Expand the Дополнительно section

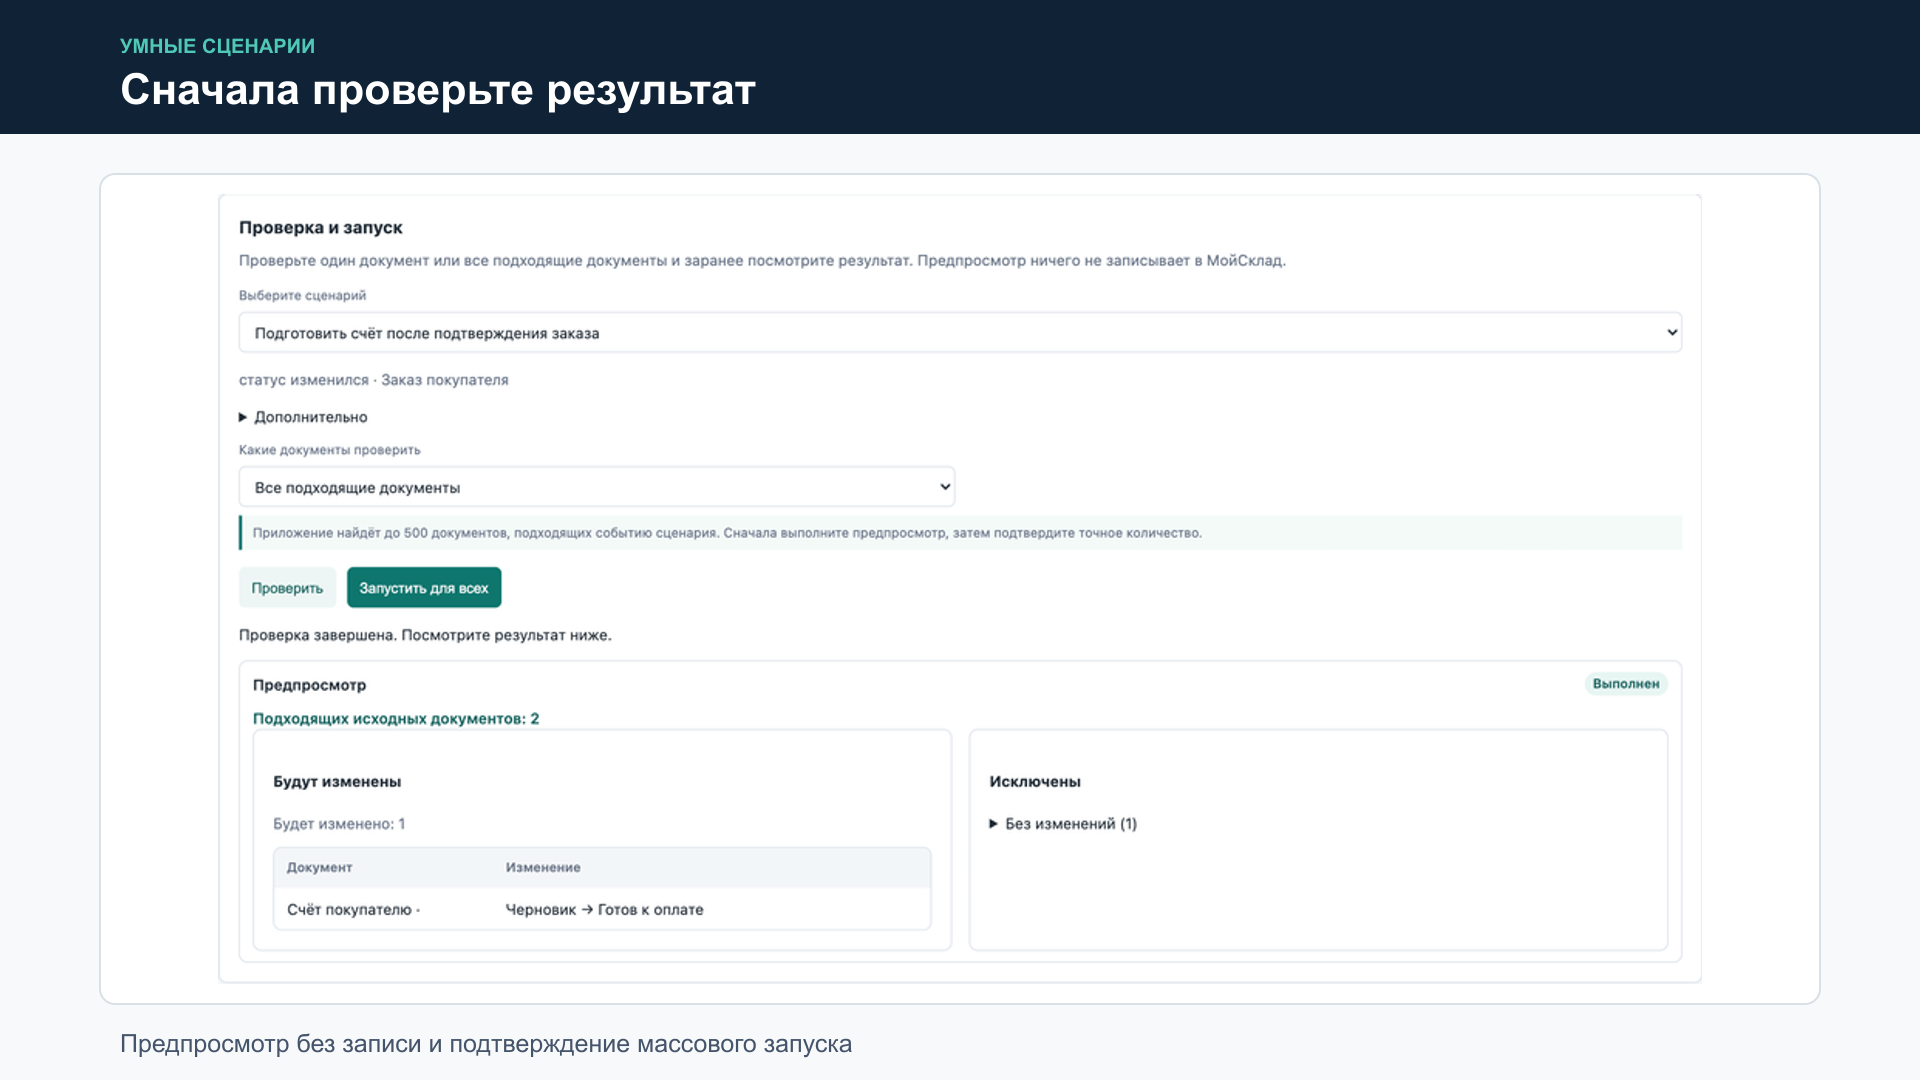coord(303,417)
